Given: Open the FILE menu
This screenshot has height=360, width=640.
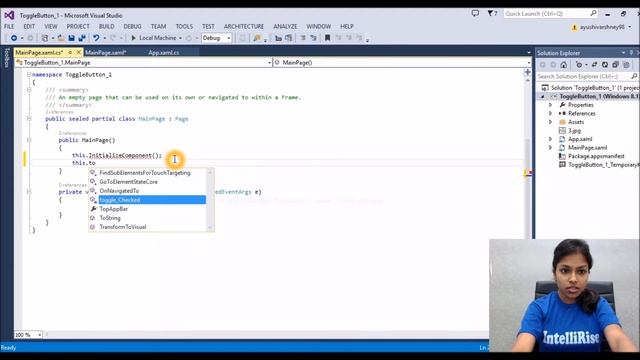Looking at the screenshot, I should point(9,26).
